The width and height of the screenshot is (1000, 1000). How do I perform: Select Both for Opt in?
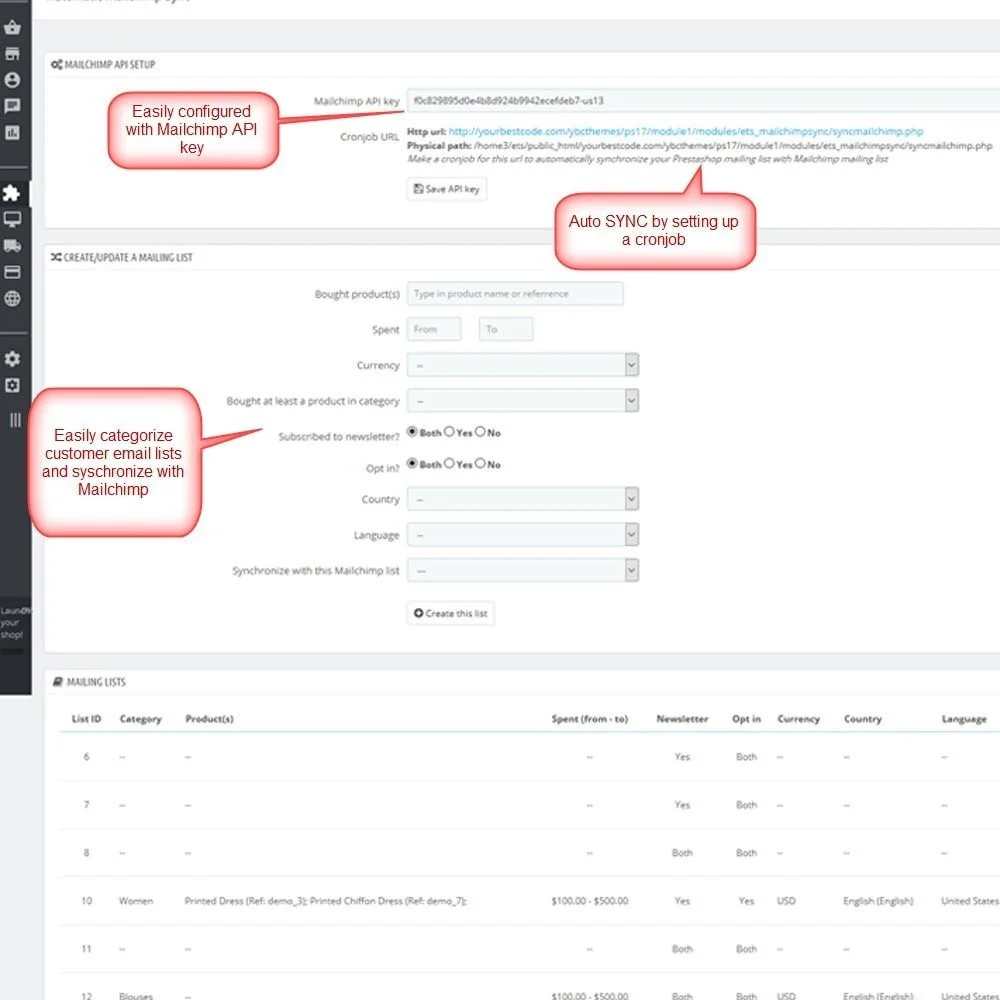coord(413,464)
